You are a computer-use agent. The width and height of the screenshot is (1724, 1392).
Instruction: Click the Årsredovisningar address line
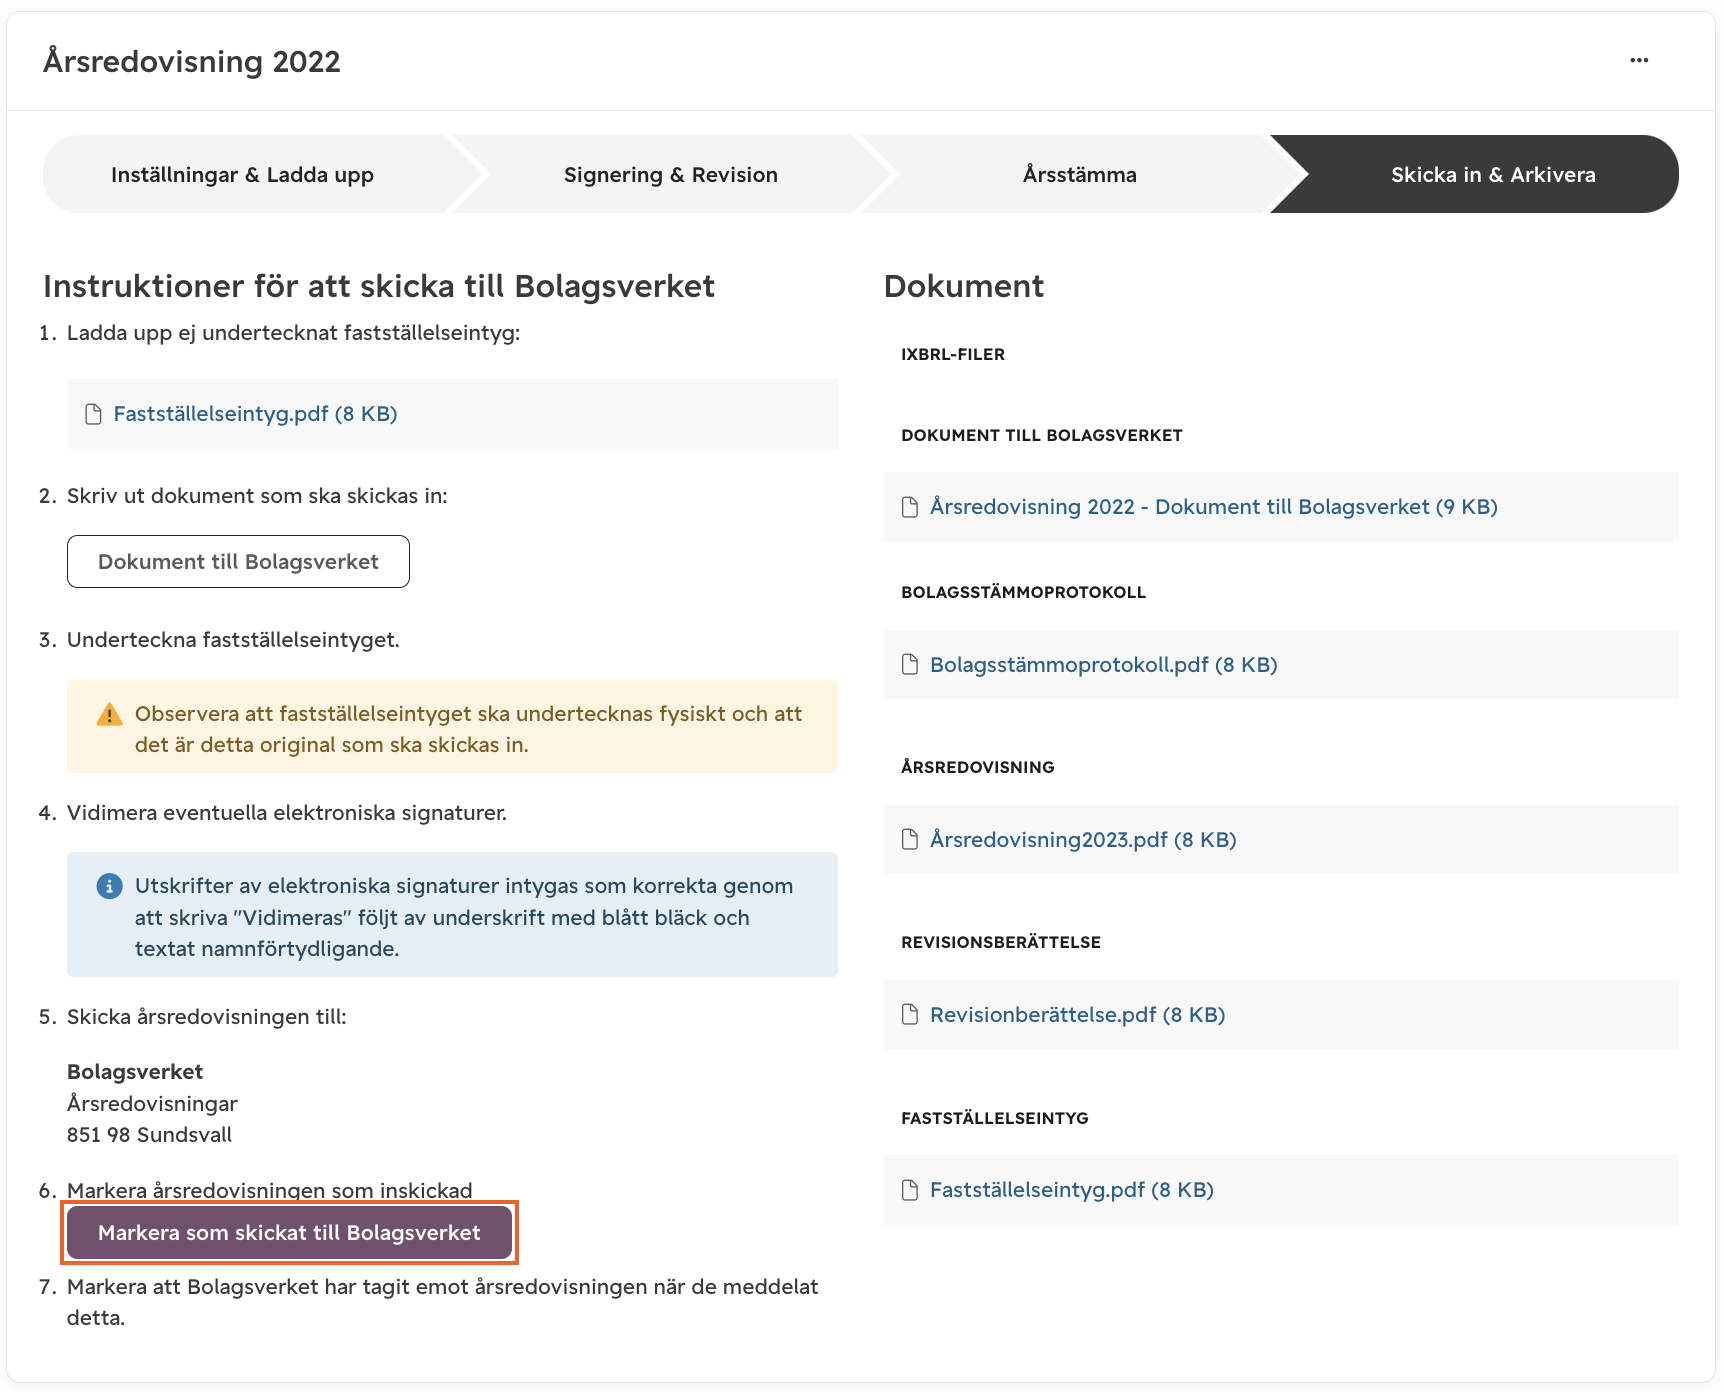[x=152, y=1104]
